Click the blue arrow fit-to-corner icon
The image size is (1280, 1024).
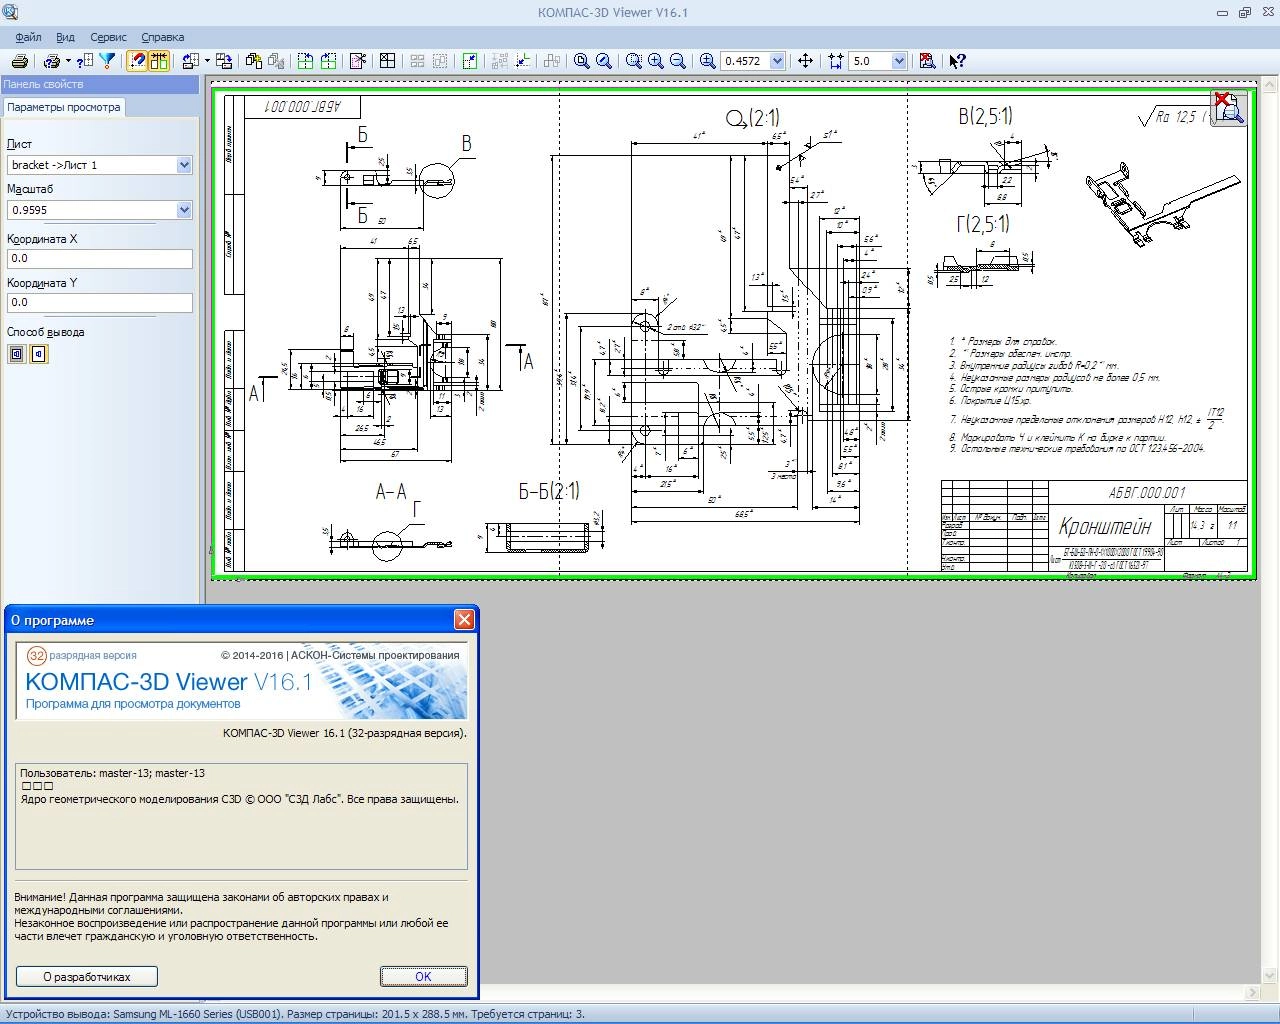(x=470, y=61)
